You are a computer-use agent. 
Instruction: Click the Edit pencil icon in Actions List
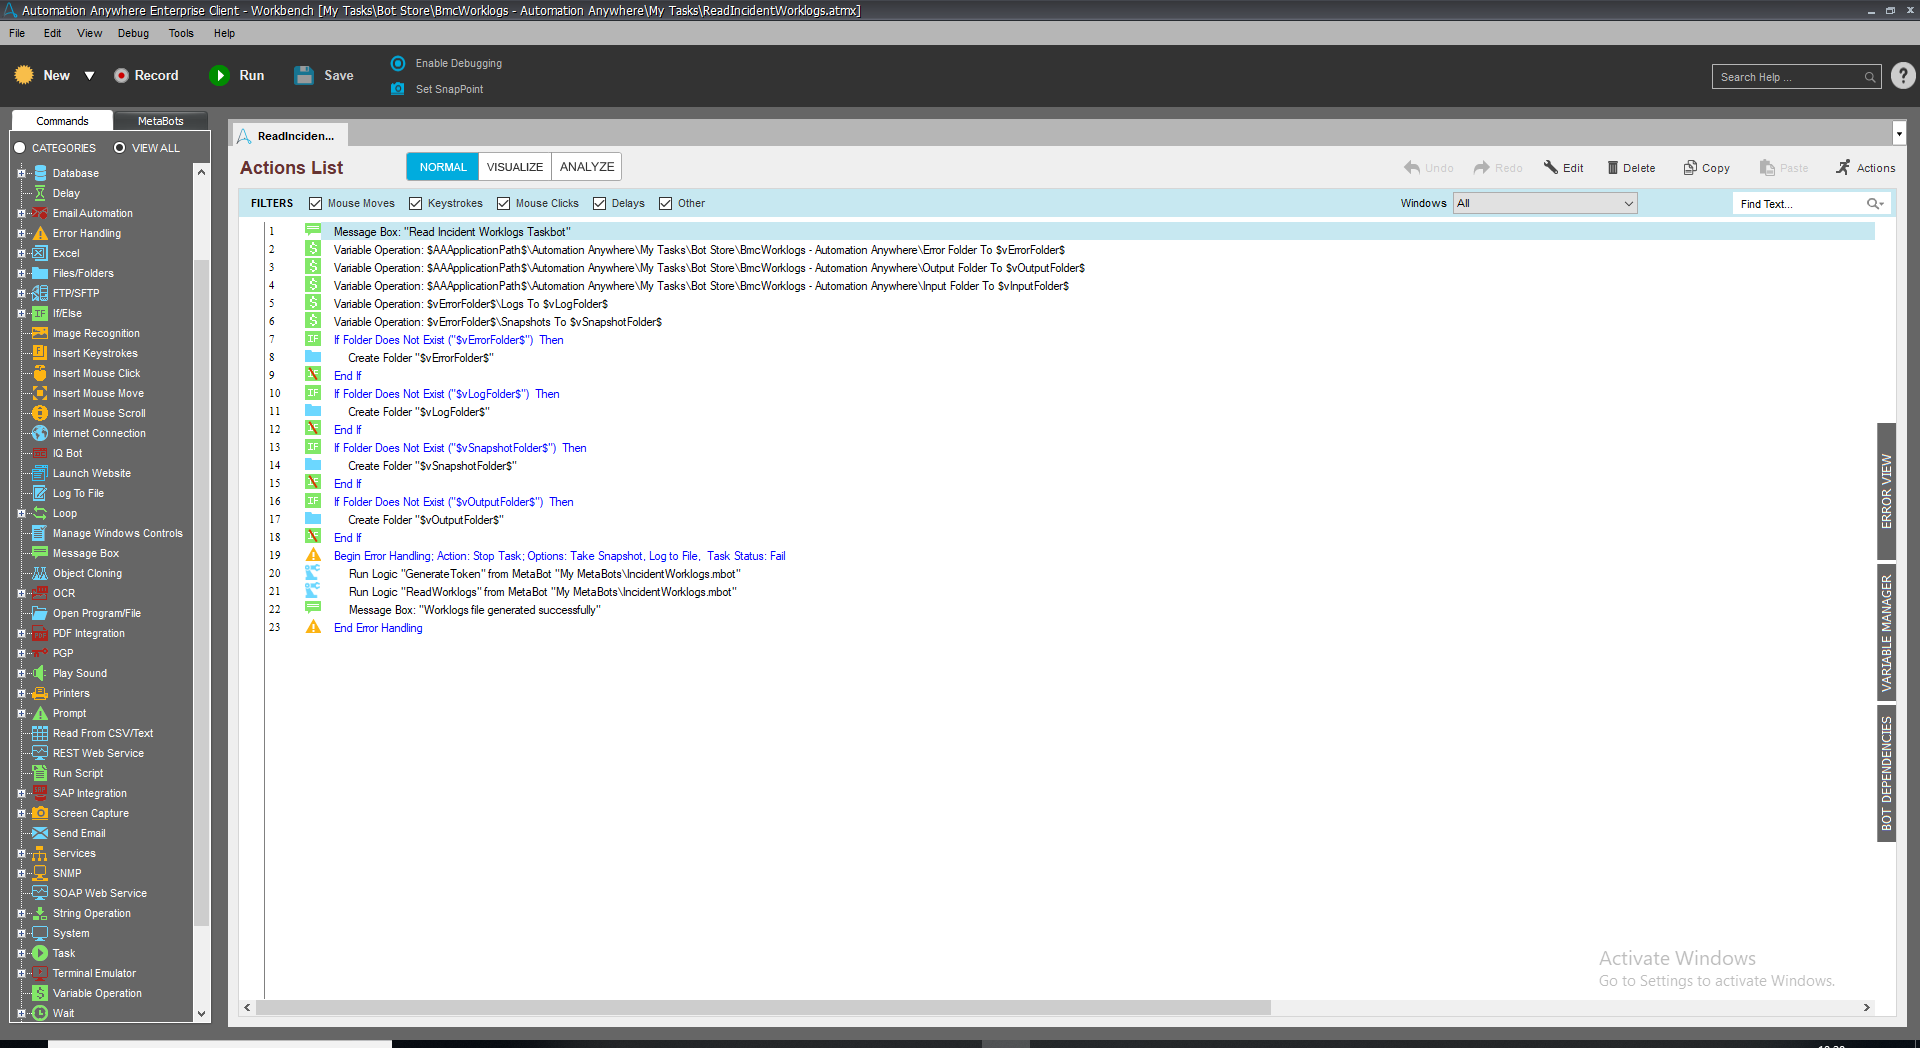(x=1551, y=168)
